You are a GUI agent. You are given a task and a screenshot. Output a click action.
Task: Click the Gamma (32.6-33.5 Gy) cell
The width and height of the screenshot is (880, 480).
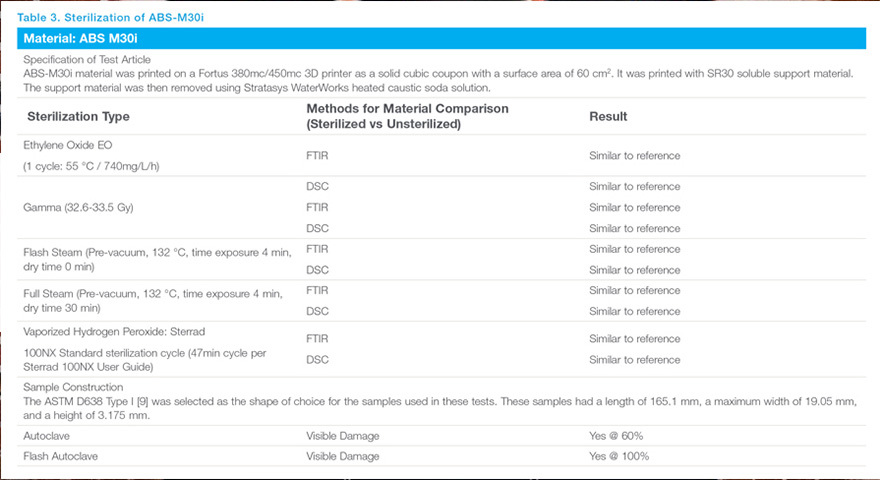(x=78, y=207)
